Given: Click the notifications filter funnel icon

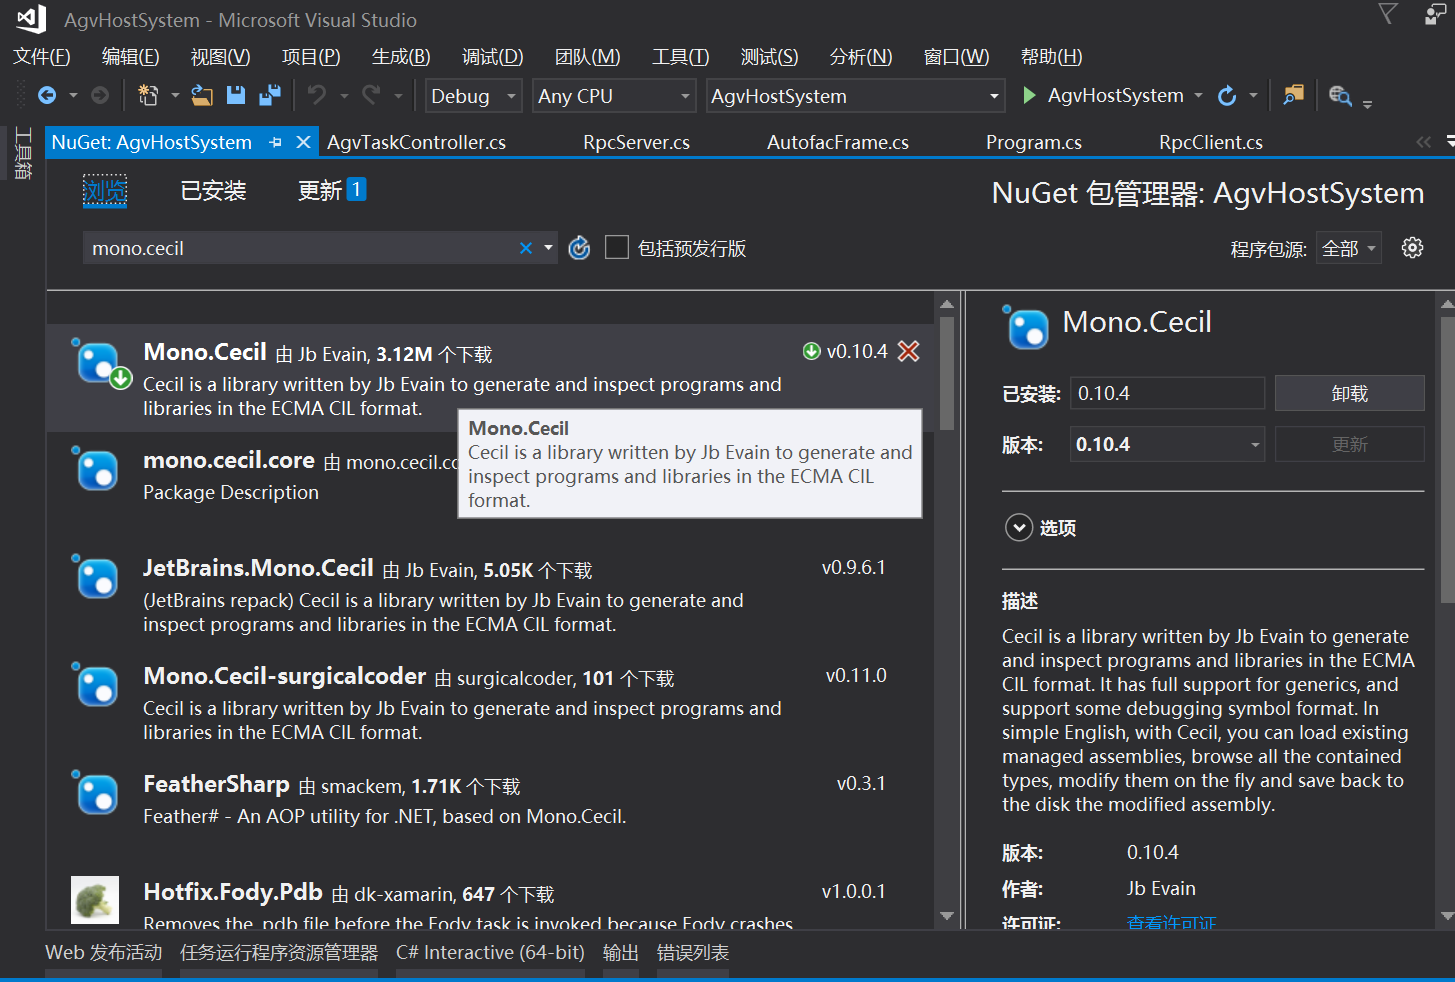Looking at the screenshot, I should point(1388,13).
